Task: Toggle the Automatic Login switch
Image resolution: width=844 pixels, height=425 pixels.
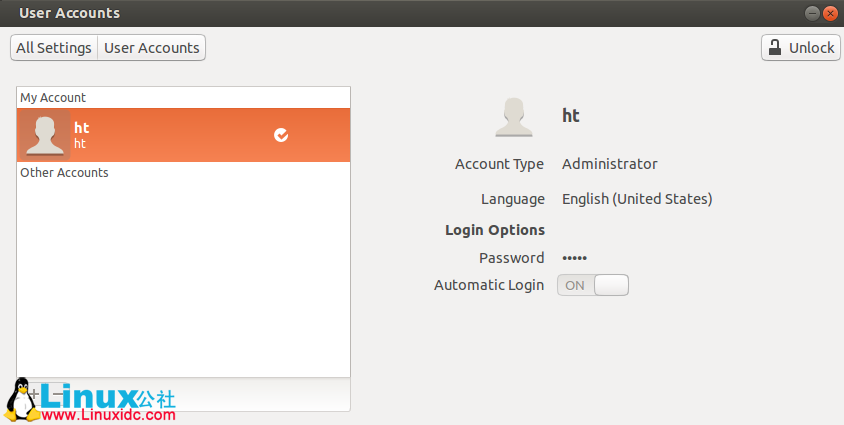Action: click(593, 285)
